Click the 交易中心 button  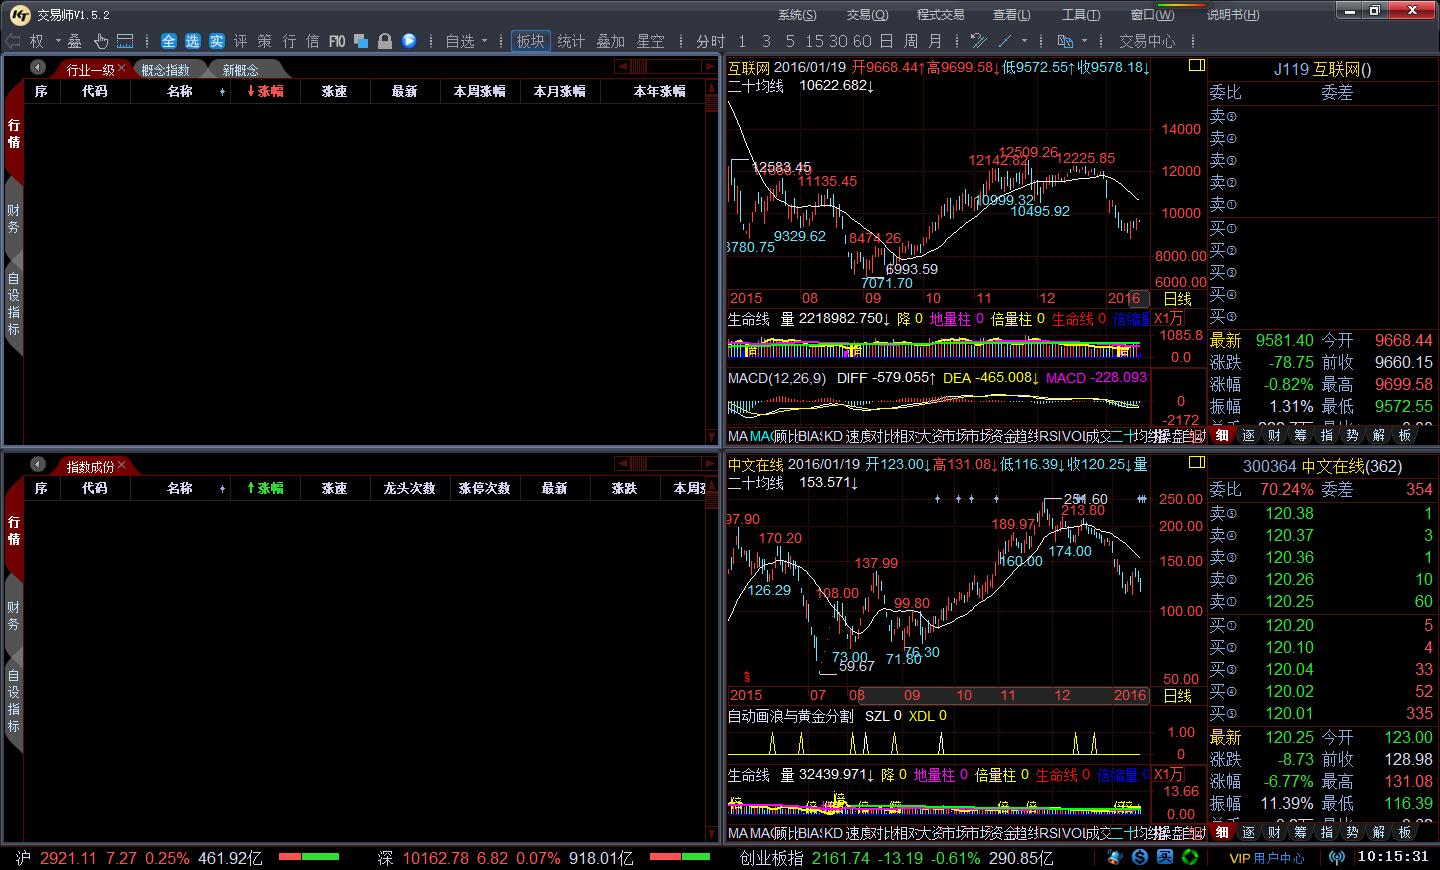coord(1147,41)
